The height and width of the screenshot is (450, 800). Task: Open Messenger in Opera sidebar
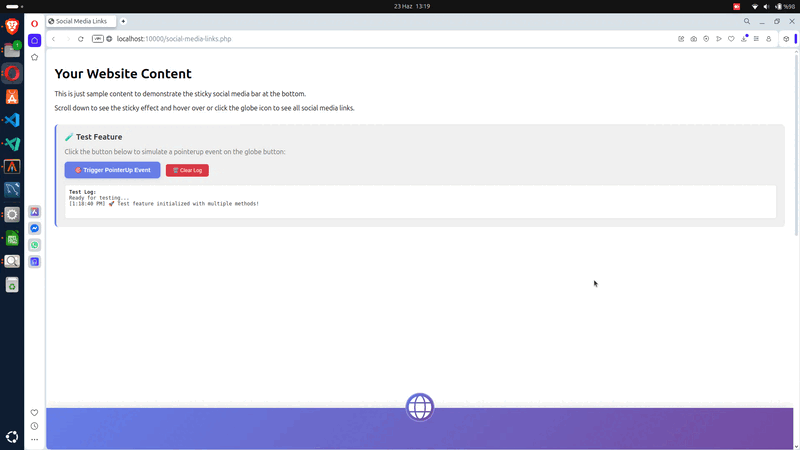click(34, 228)
